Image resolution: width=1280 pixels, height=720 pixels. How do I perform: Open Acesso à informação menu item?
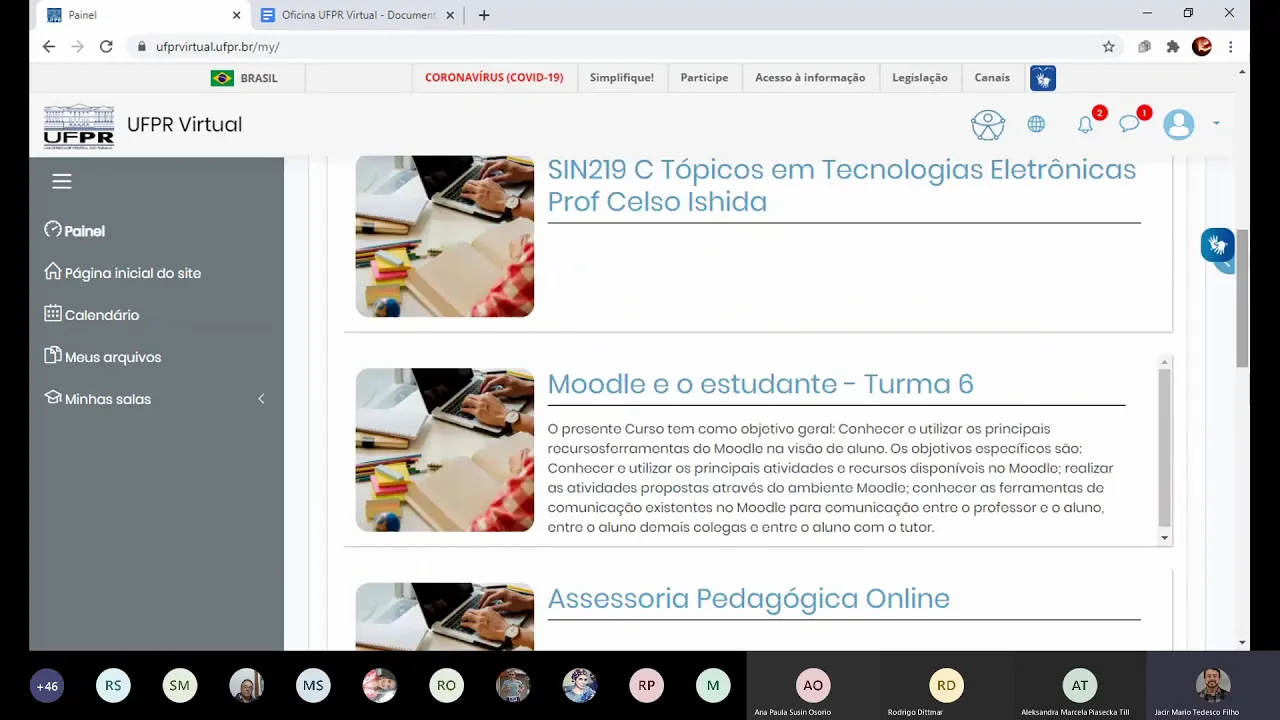[x=810, y=77]
